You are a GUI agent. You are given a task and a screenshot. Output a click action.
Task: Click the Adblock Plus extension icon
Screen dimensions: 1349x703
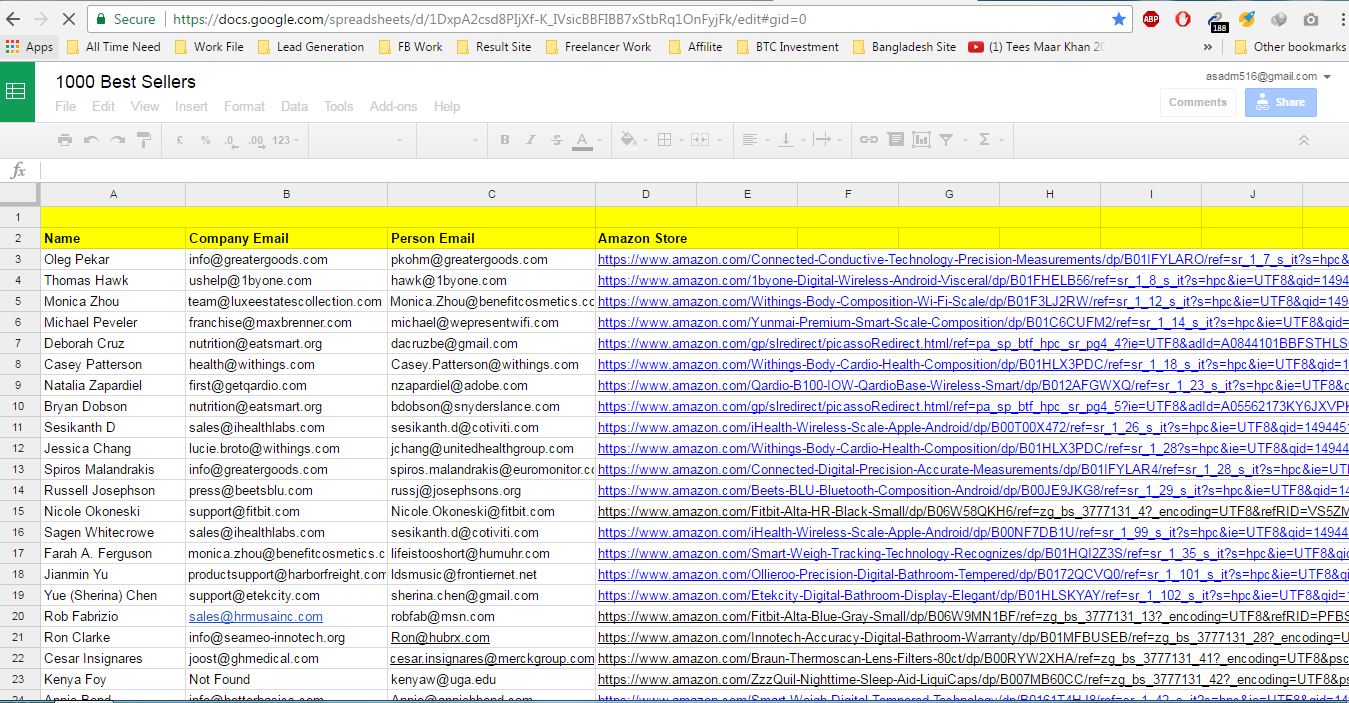(x=1151, y=19)
